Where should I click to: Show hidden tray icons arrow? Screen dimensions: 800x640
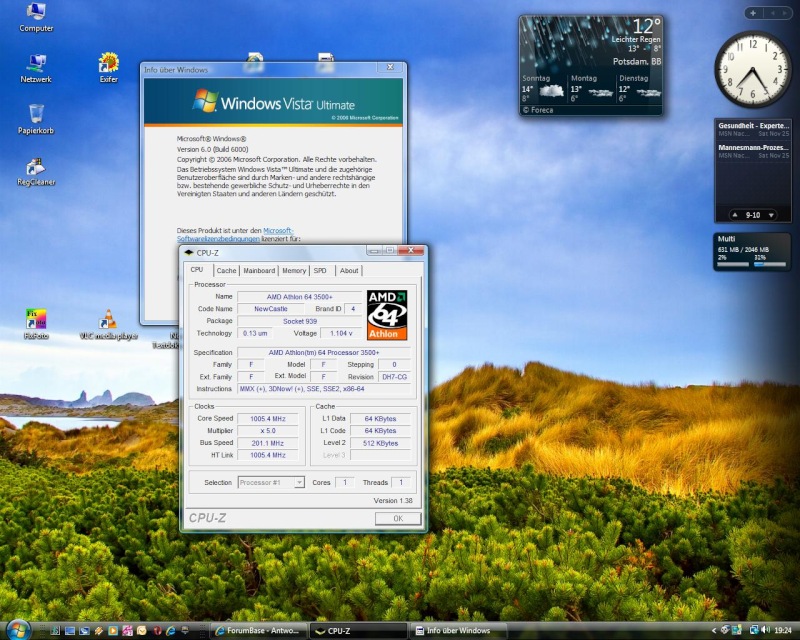coord(714,630)
